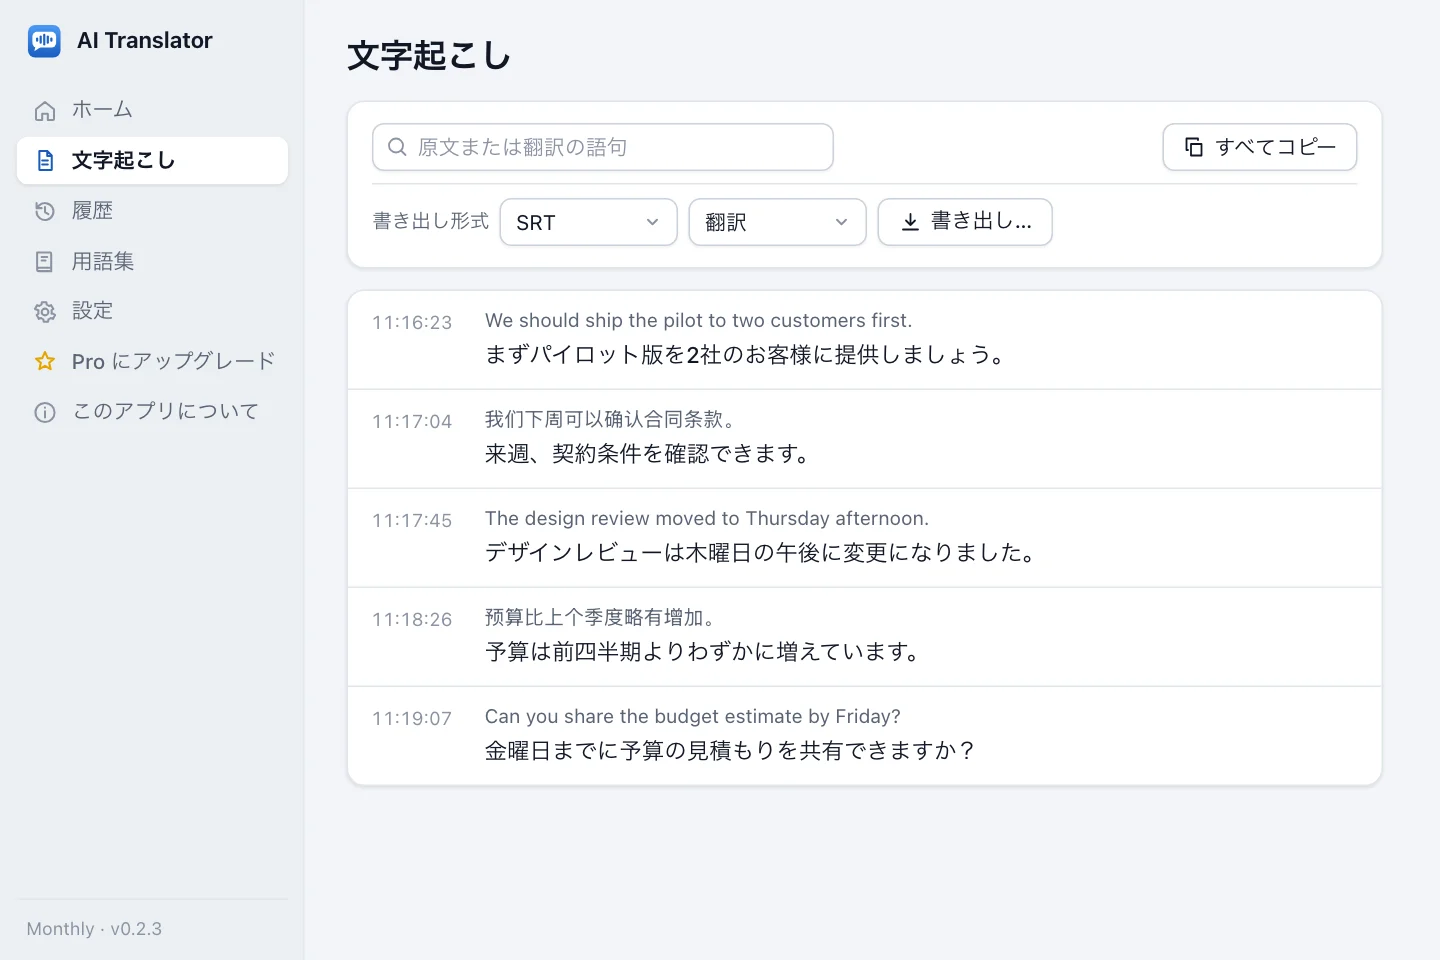The width and height of the screenshot is (1440, 960).
Task: Select Pro にアップグレード link
Action: tap(152, 361)
